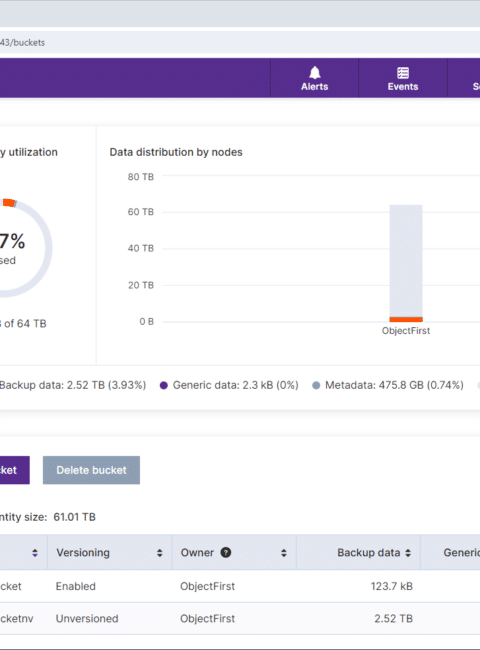This screenshot has height=650, width=480.
Task: Click the '123.7 kB' backup data cell
Action: (392, 586)
